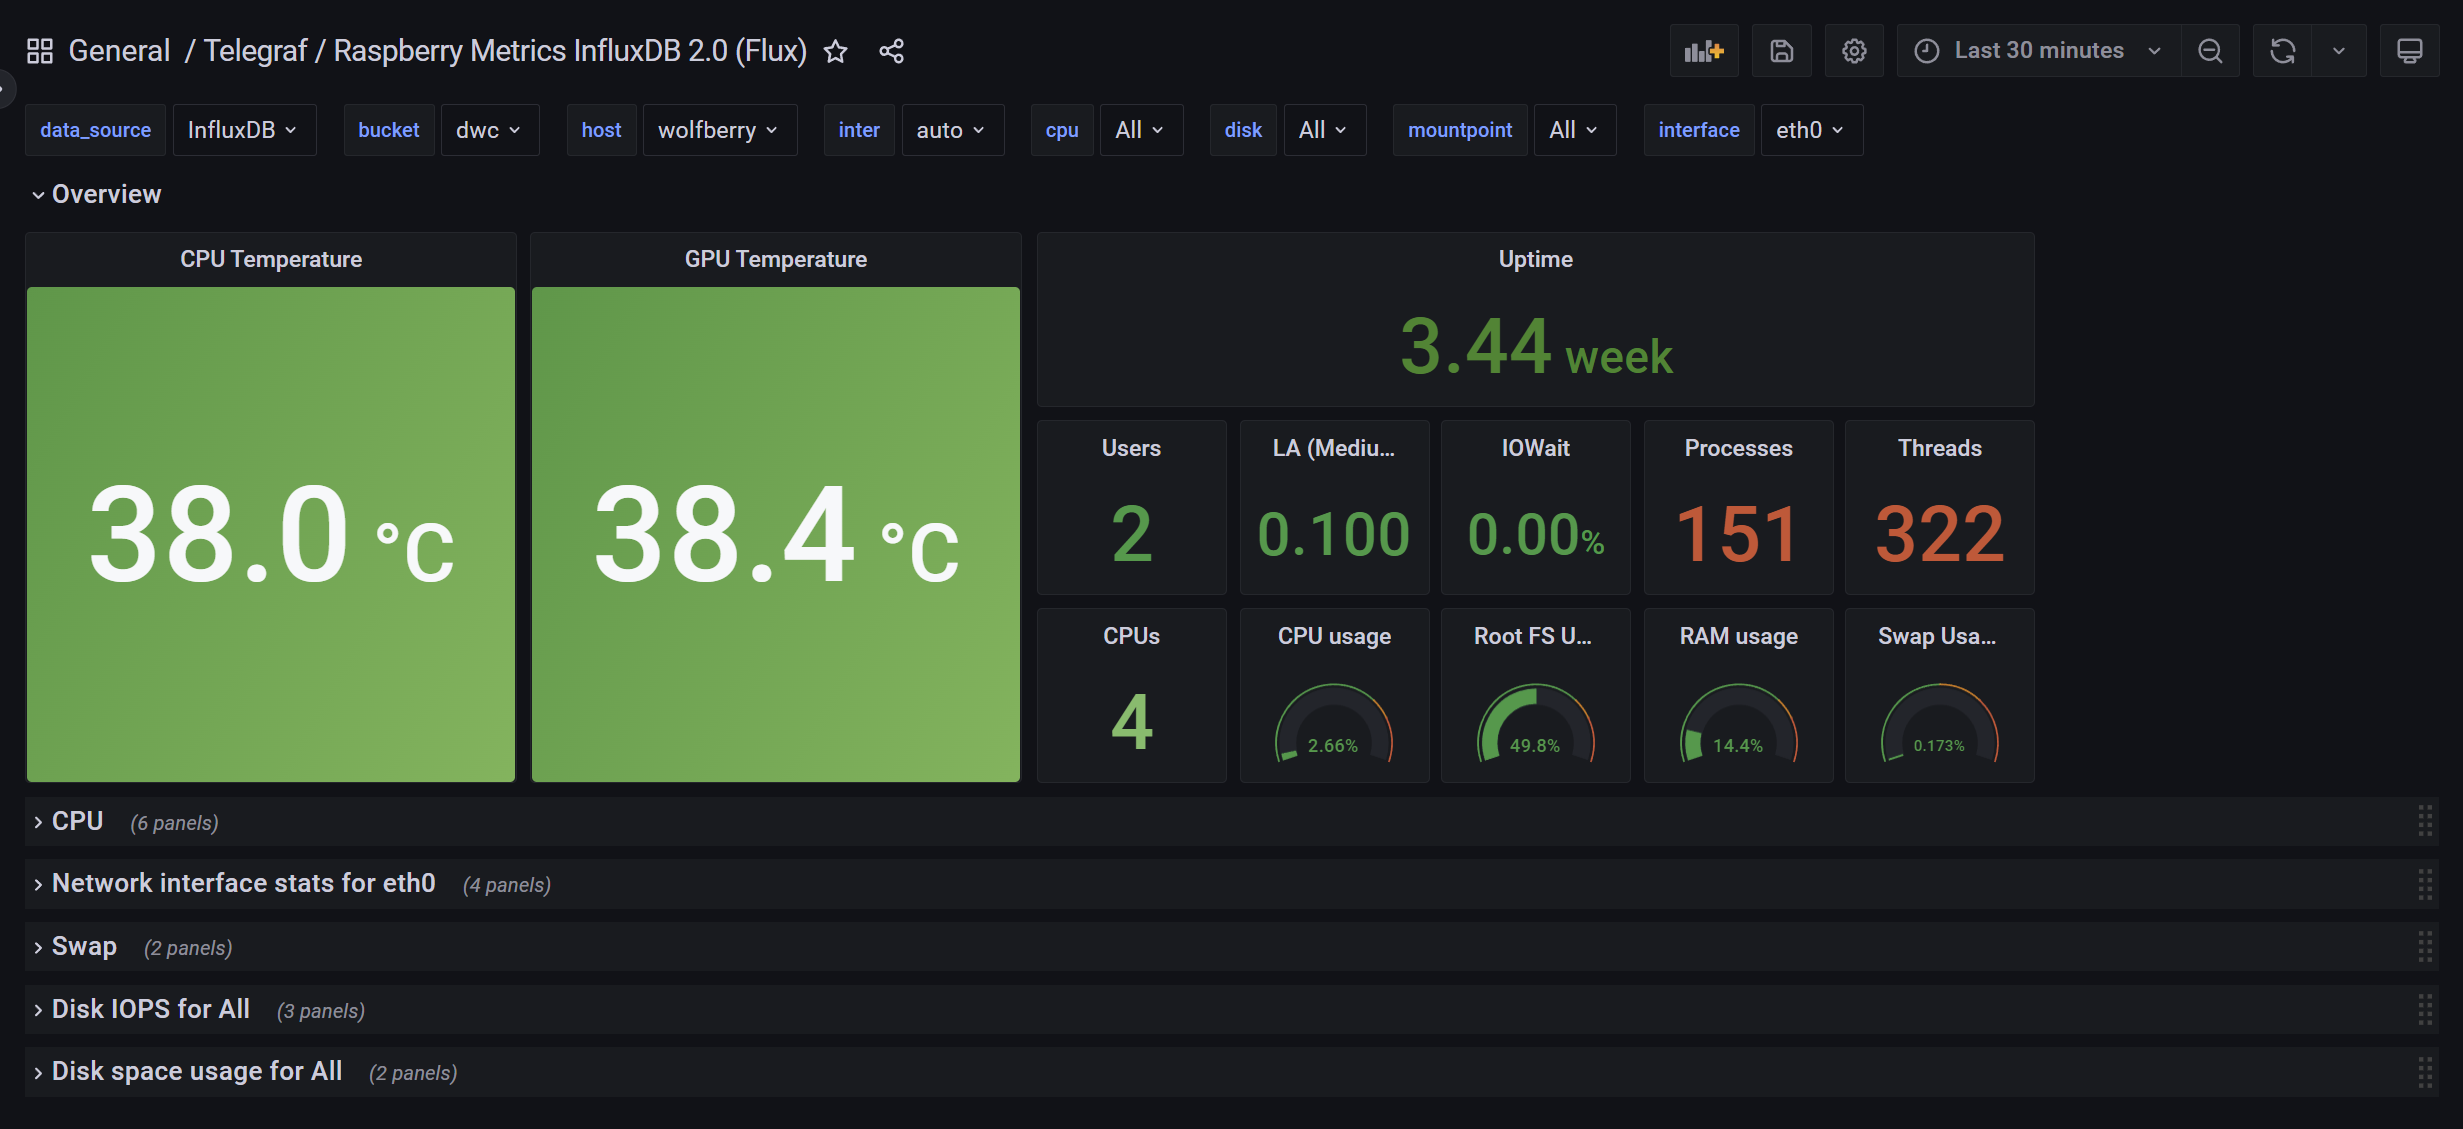Image resolution: width=2463 pixels, height=1129 pixels.
Task: Refresh the dashboard
Action: tap(2282, 51)
